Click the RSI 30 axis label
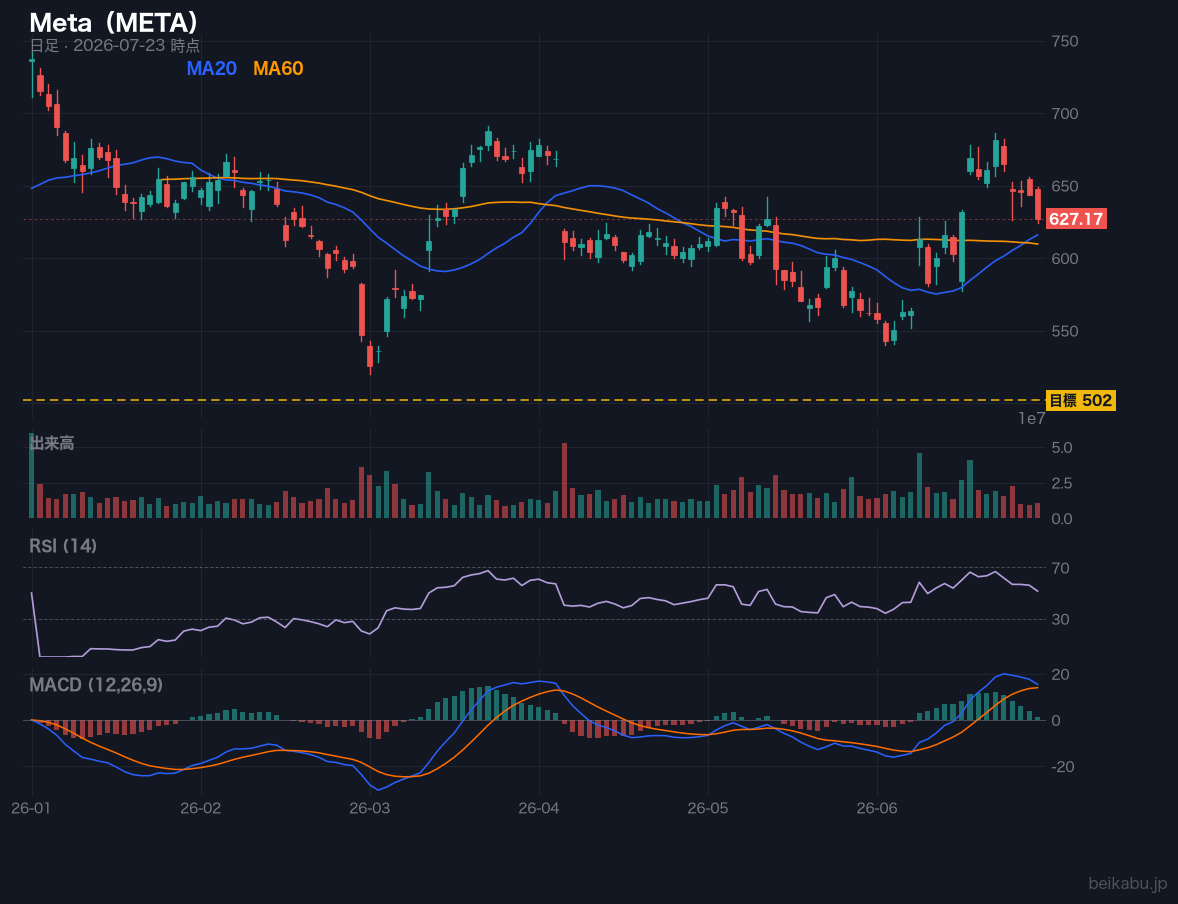Image resolution: width=1178 pixels, height=904 pixels. pyautogui.click(x=1060, y=619)
